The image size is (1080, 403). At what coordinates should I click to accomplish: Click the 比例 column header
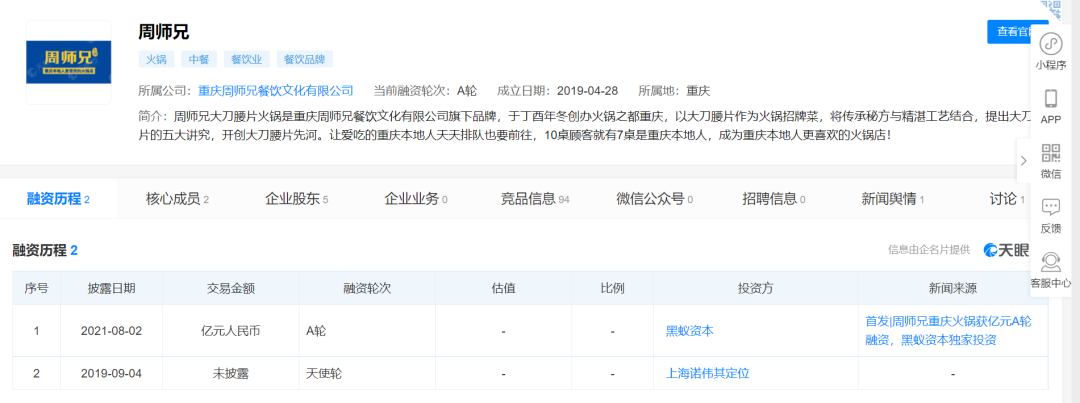point(612,288)
